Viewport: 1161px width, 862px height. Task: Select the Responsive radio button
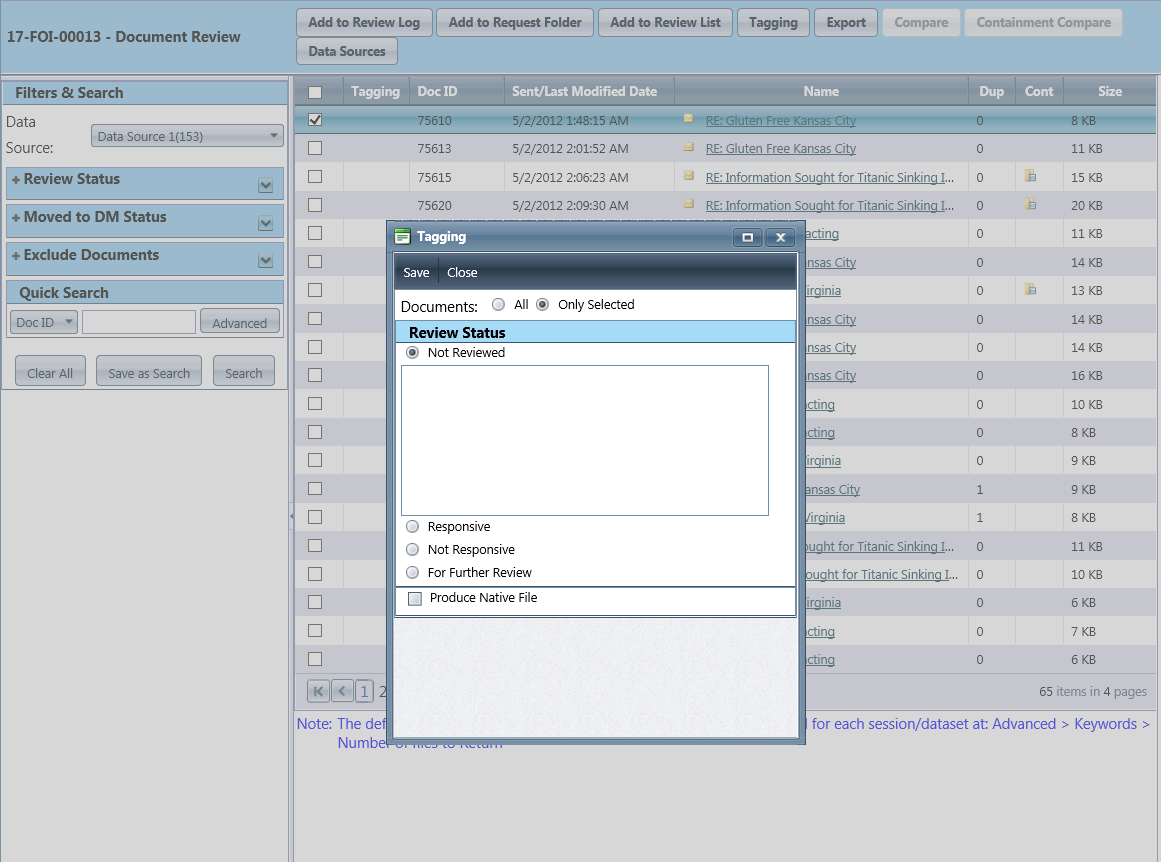(x=413, y=527)
